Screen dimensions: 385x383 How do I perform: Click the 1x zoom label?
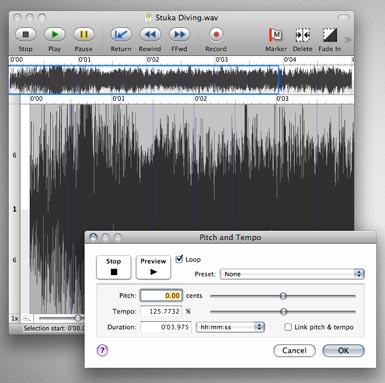click(x=15, y=318)
